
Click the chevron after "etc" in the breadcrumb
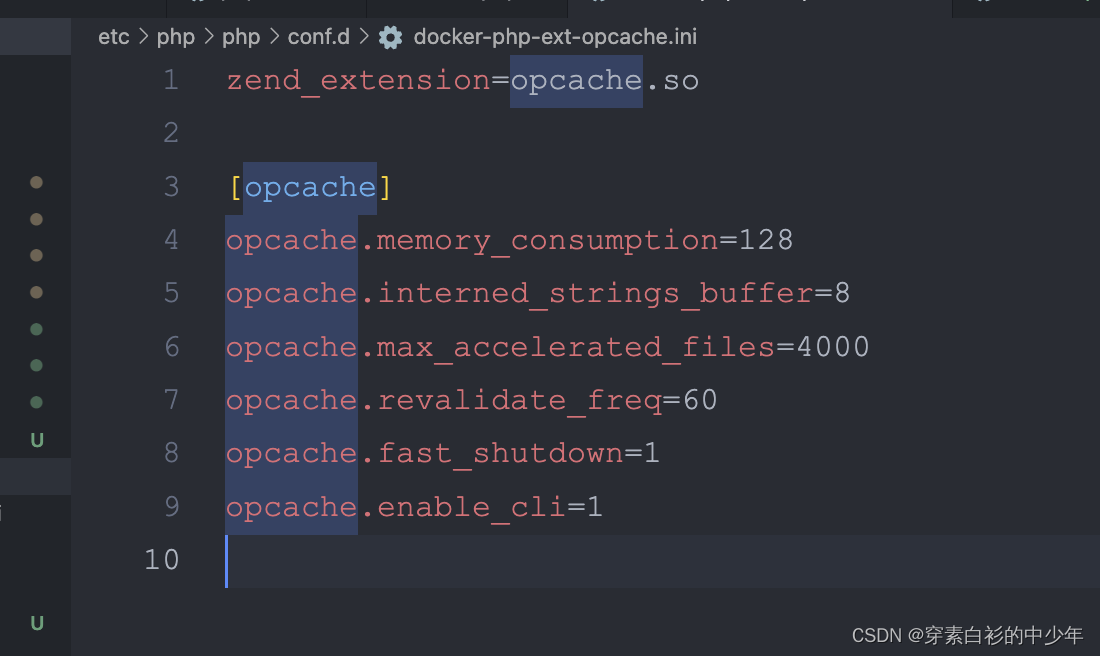(x=143, y=36)
